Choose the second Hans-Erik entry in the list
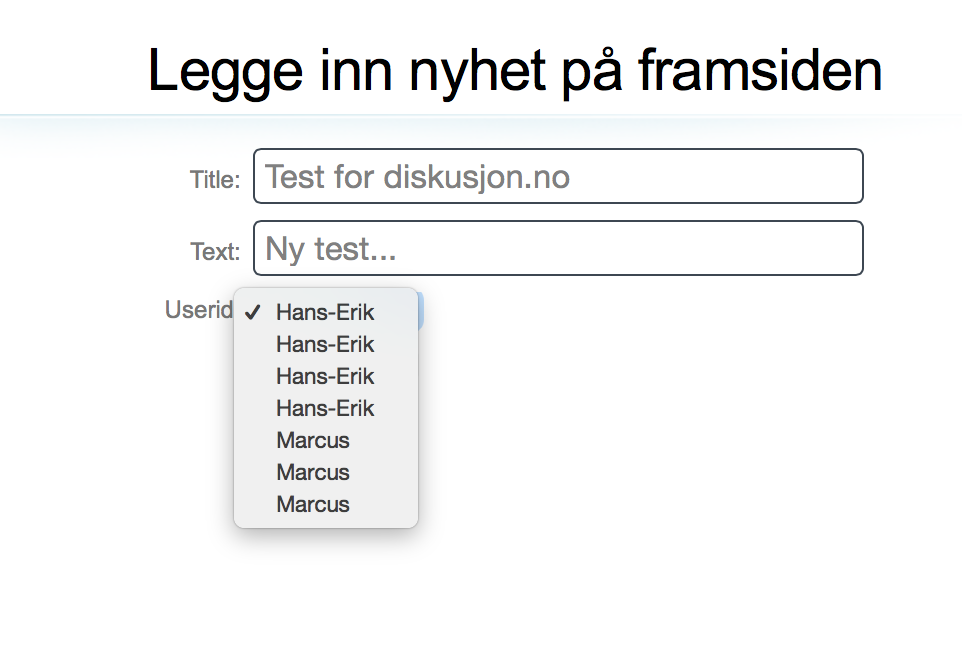The height and width of the screenshot is (672, 962). pyautogui.click(x=326, y=344)
